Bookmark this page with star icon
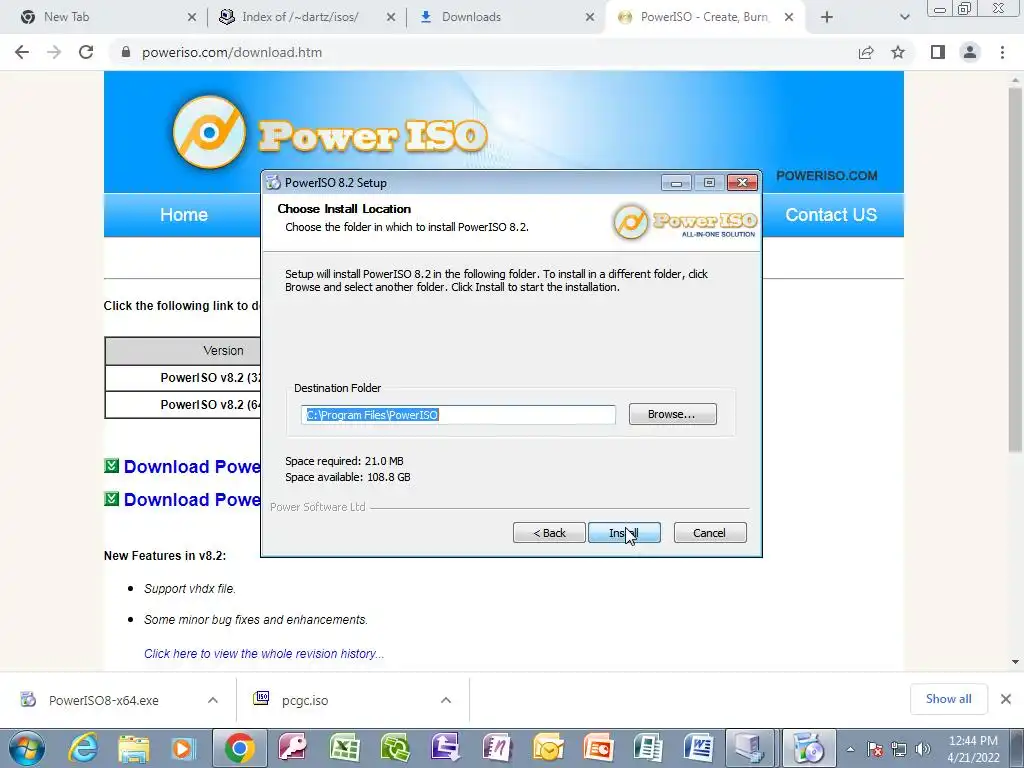Image resolution: width=1024 pixels, height=768 pixels. point(898,52)
